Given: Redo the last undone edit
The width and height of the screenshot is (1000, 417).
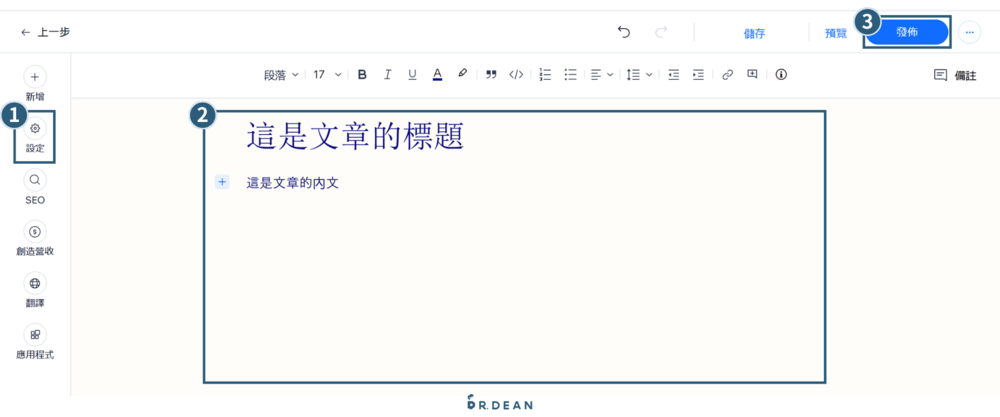Looking at the screenshot, I should 661,32.
